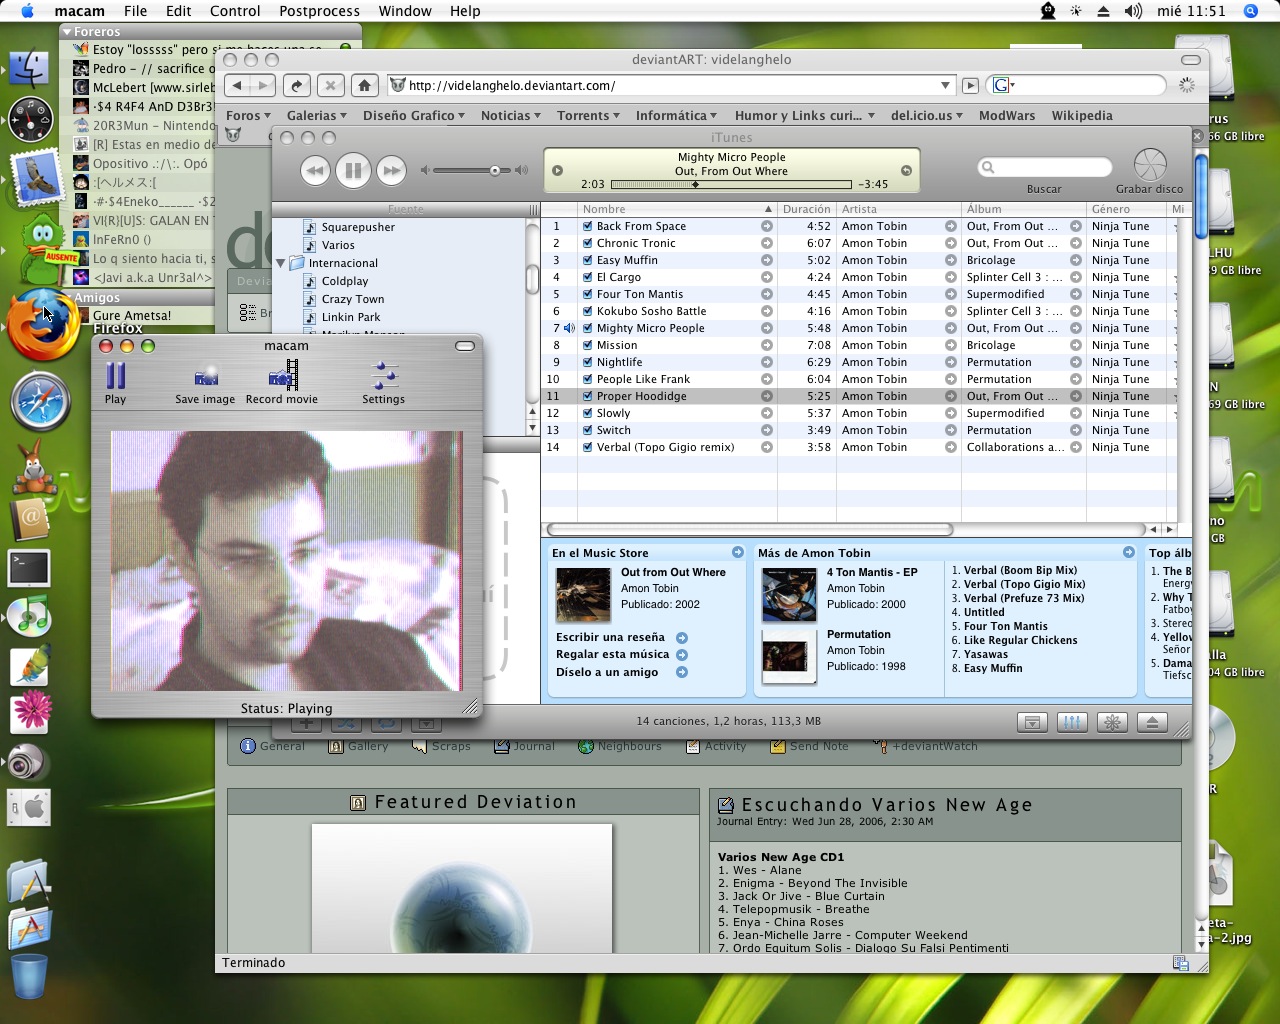Select the Coldplay playlist
Screen dimensions: 1280x1024
(345, 281)
